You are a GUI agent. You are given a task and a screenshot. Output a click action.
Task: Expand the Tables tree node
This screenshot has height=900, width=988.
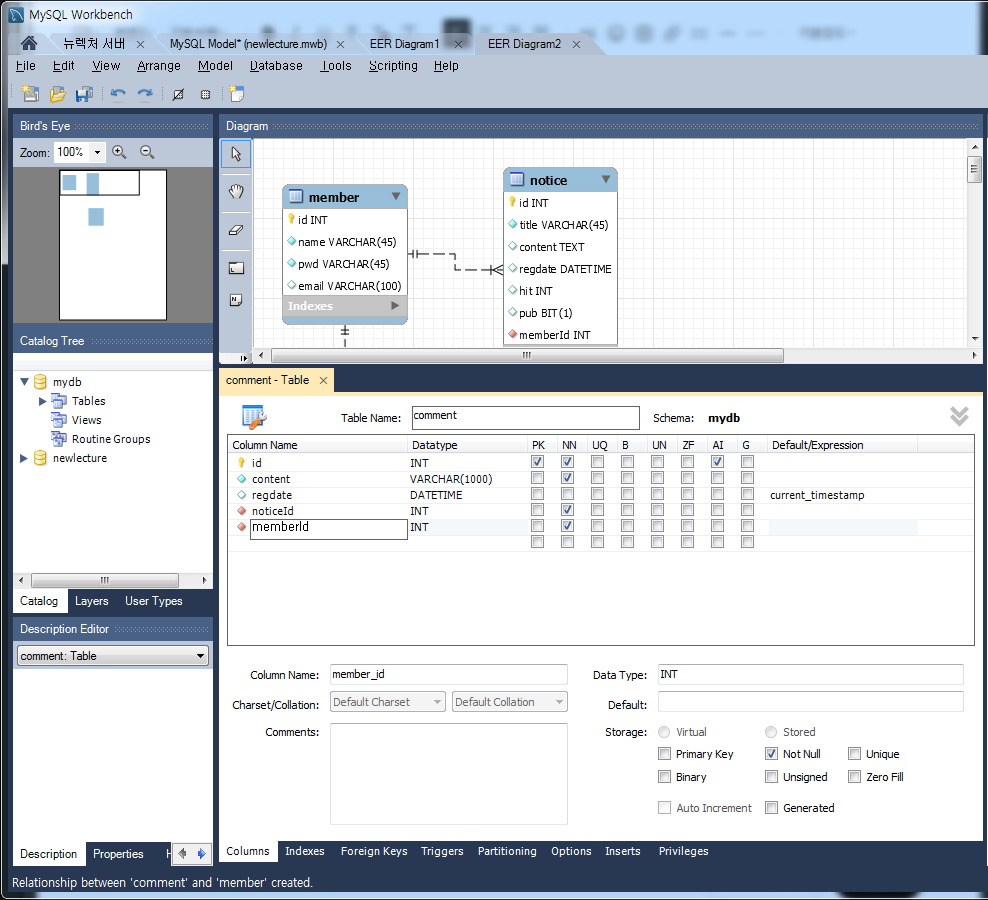pos(42,401)
